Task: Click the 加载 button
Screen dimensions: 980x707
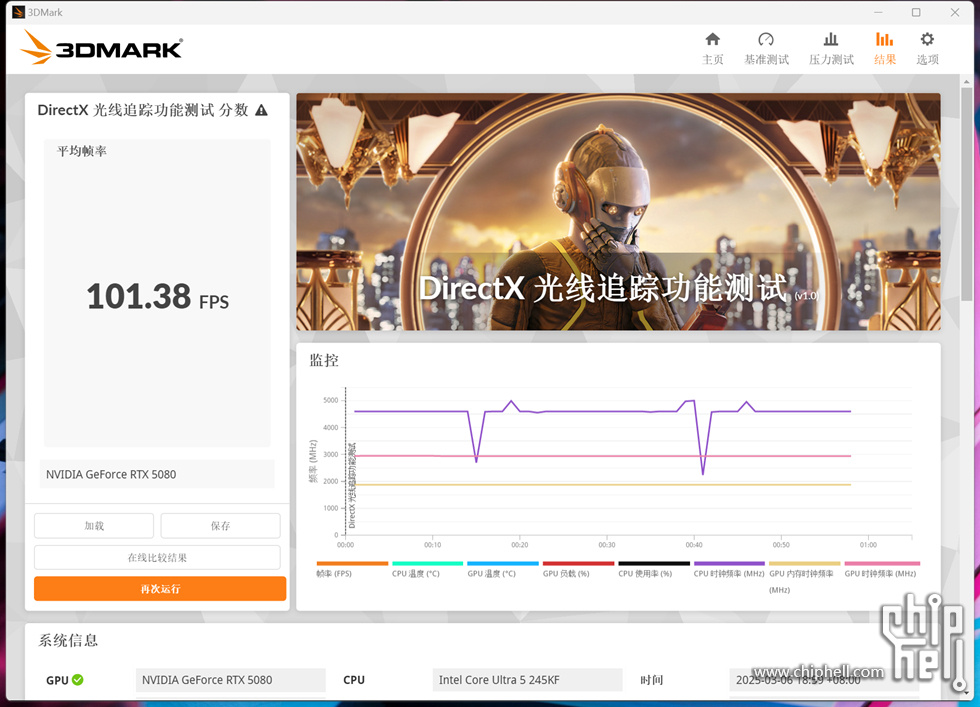Action: pos(94,526)
